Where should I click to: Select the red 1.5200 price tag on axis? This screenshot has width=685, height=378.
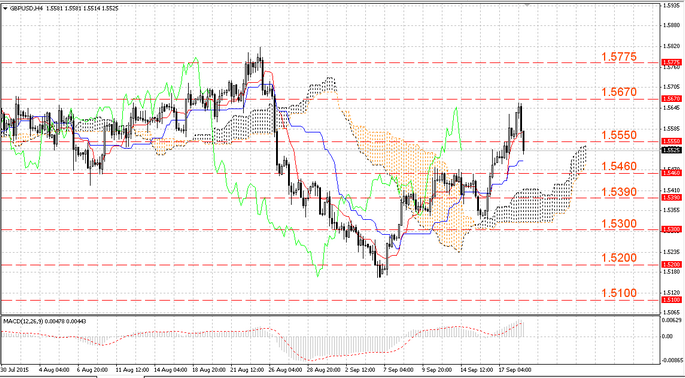click(672, 264)
